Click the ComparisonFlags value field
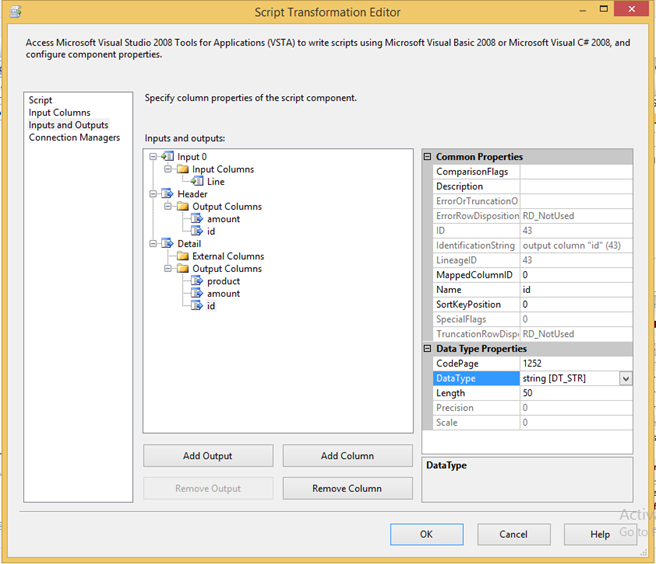 576,172
